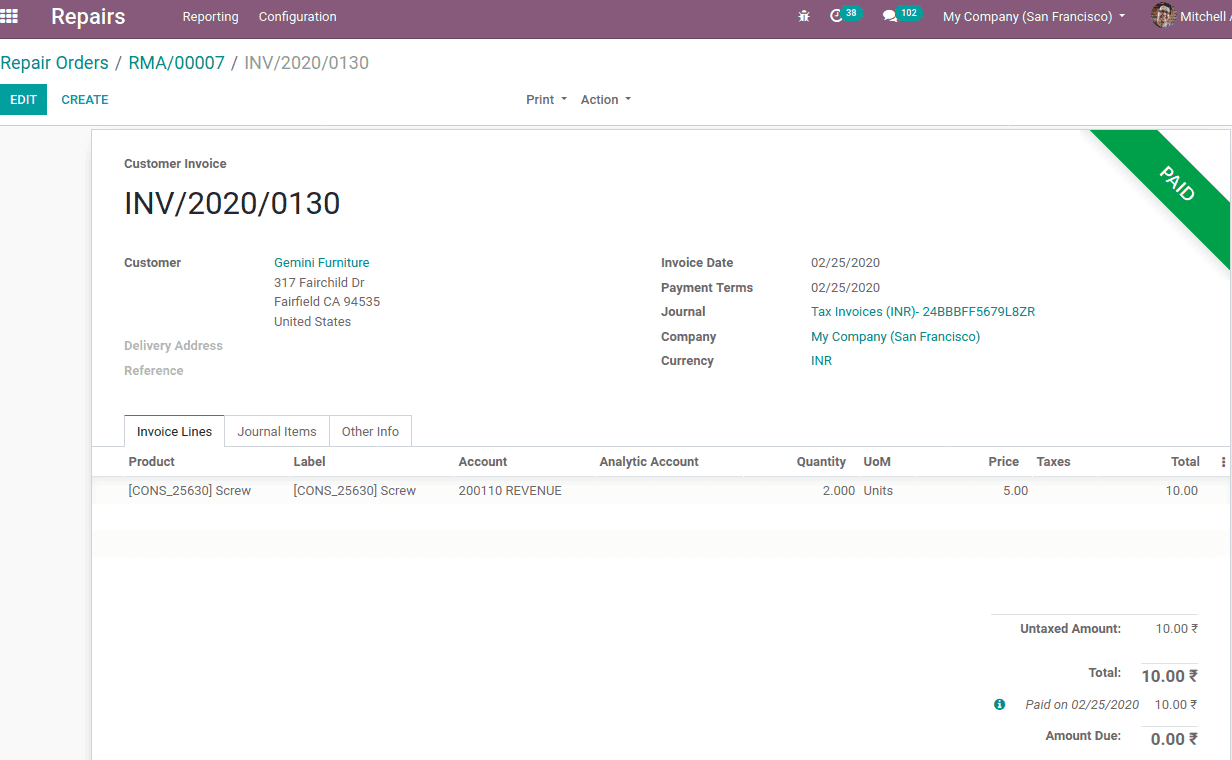Click the user avatar picture
The height and width of the screenshot is (760, 1232).
click(1163, 16)
